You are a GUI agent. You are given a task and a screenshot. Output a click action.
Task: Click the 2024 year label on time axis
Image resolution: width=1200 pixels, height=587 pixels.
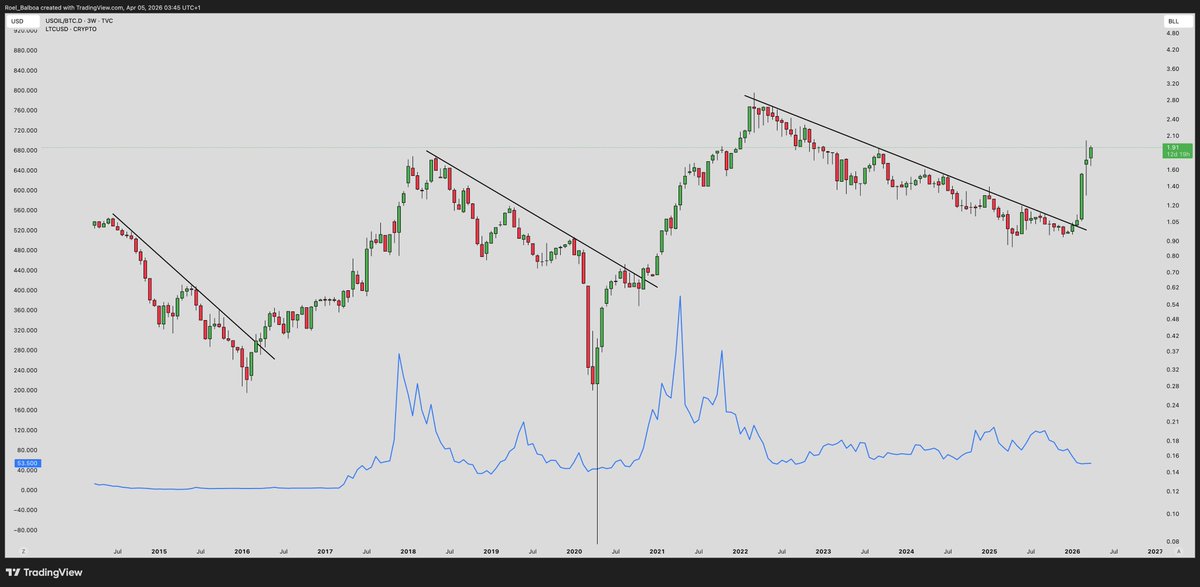906,551
